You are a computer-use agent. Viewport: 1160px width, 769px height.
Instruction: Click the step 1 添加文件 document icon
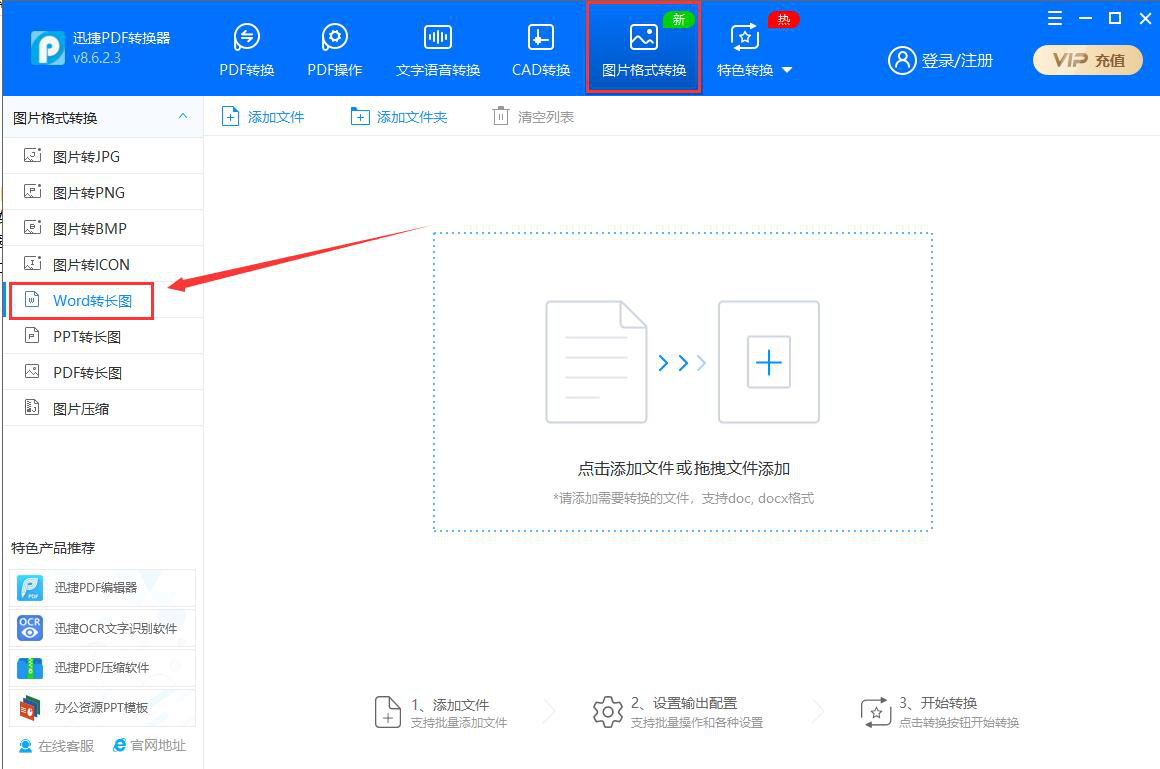coord(388,712)
